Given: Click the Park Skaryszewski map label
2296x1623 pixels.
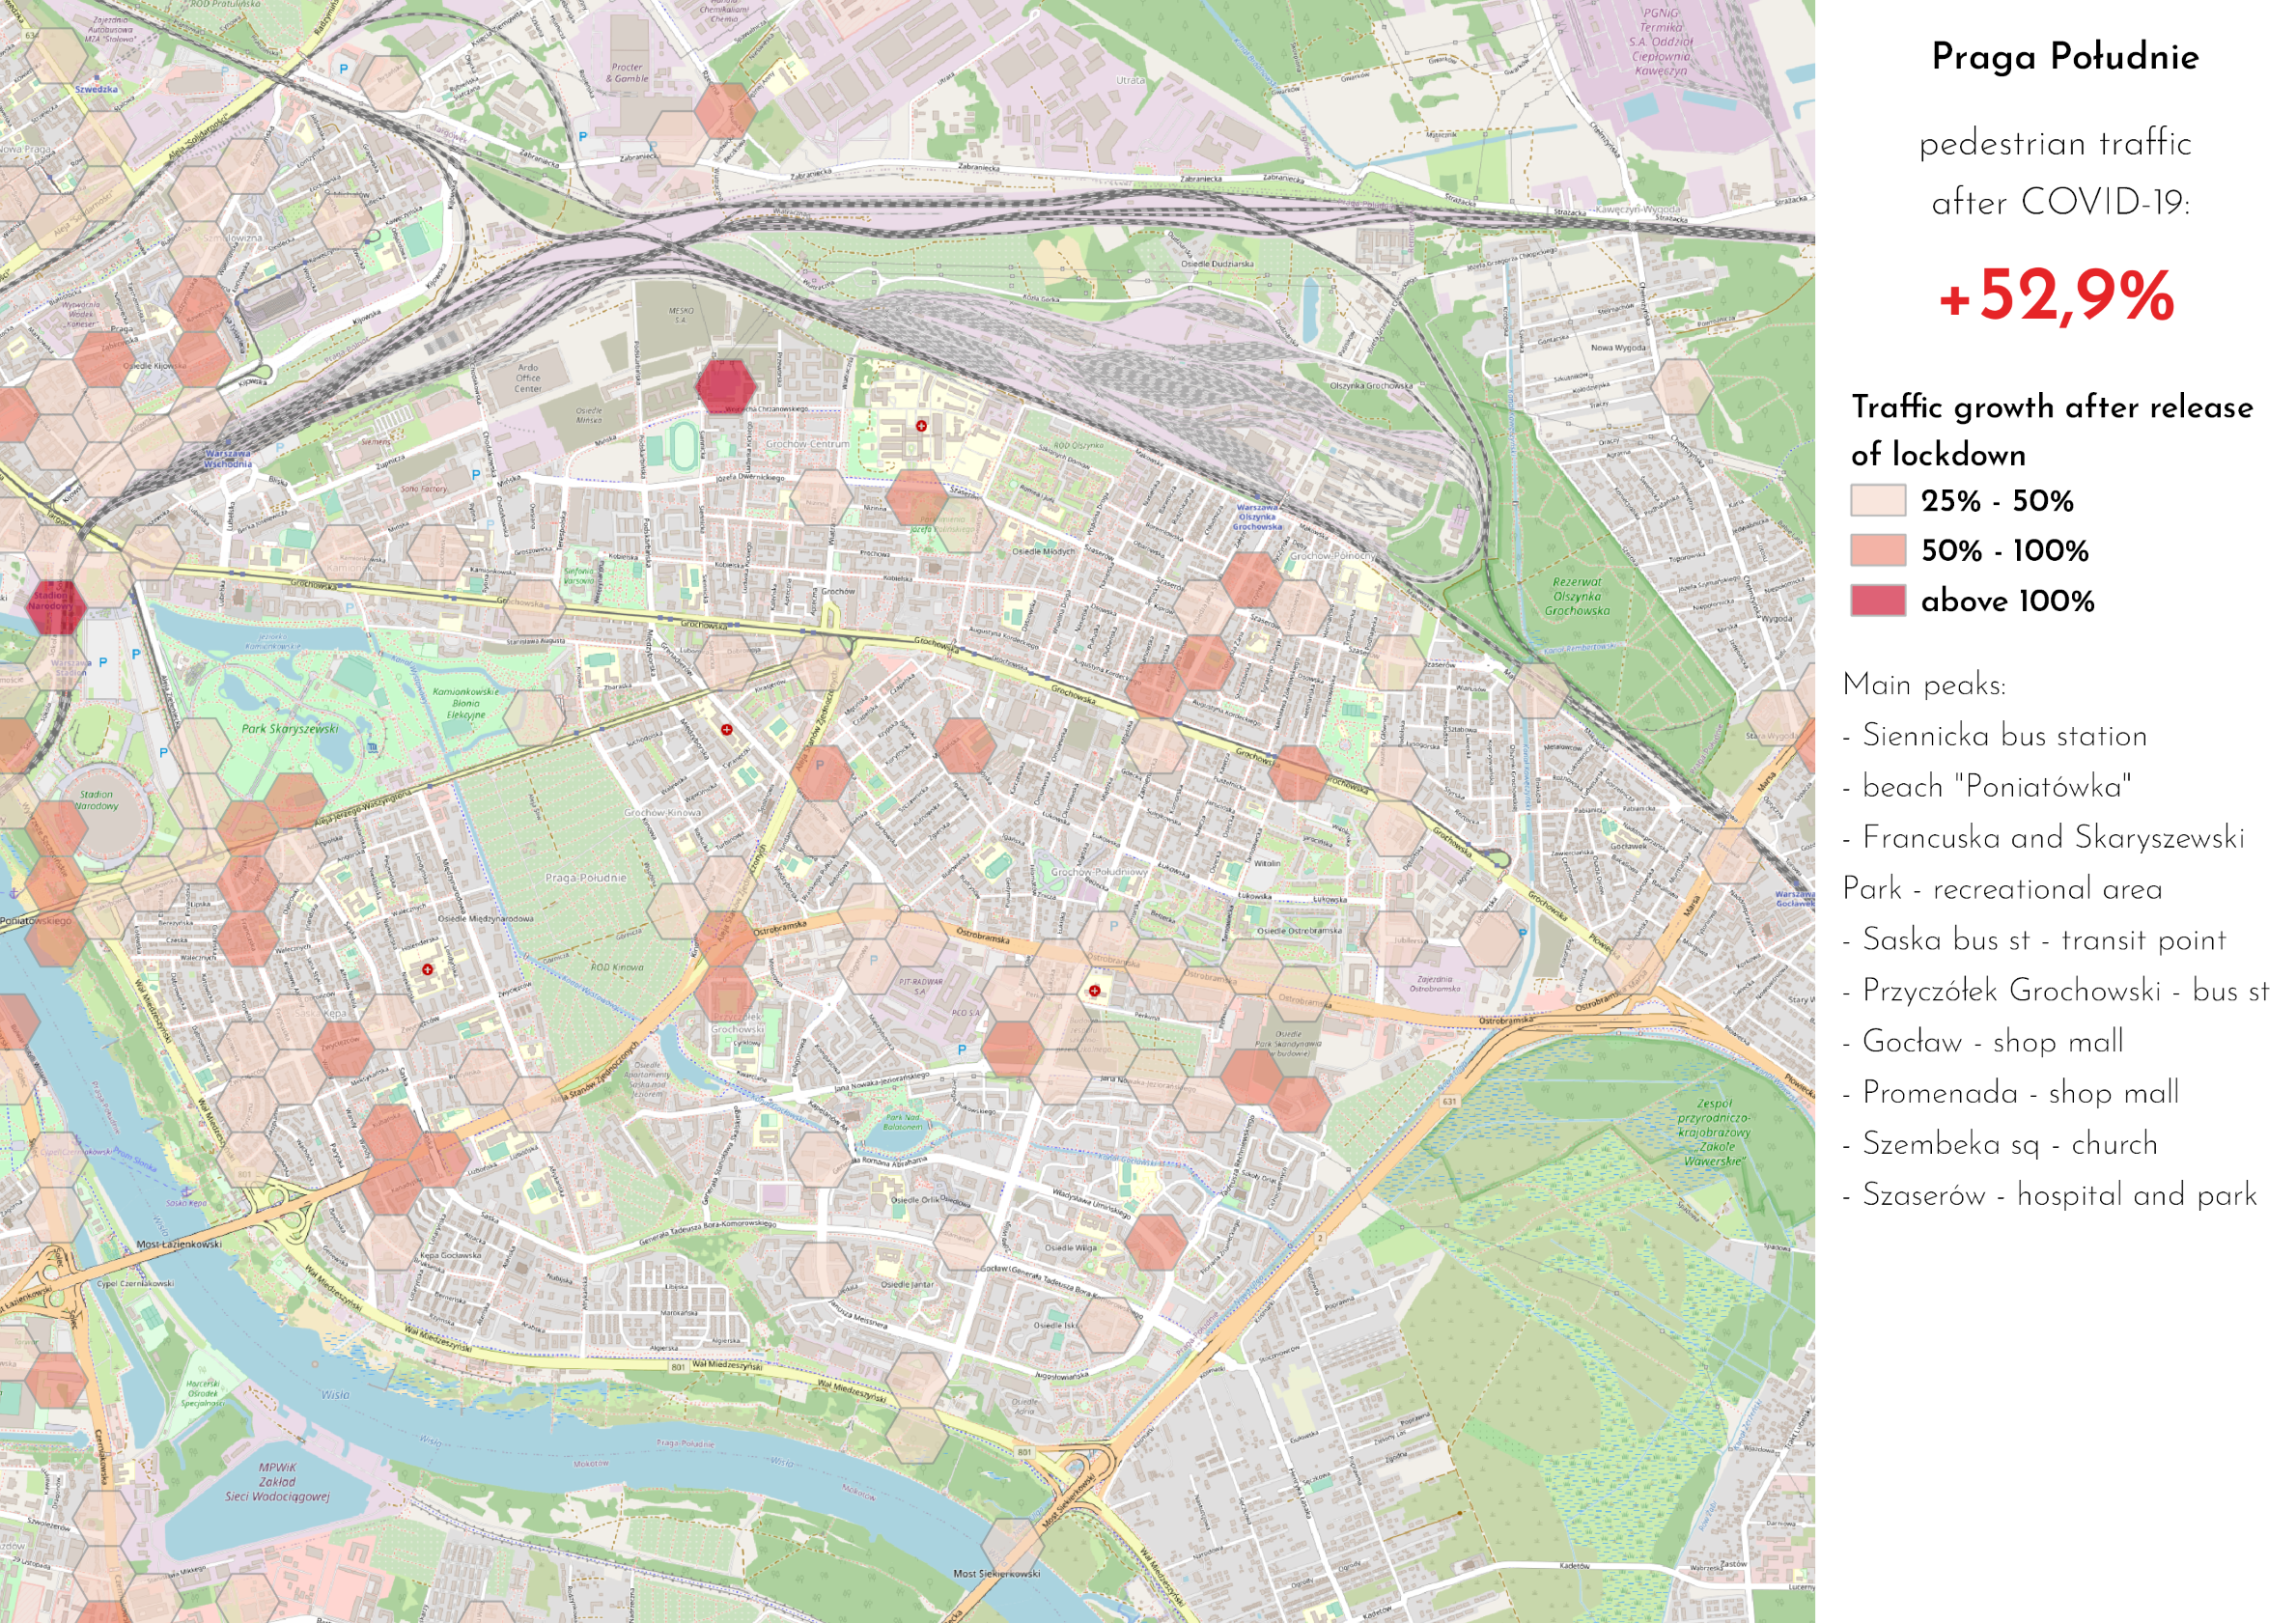Looking at the screenshot, I should click(x=290, y=729).
